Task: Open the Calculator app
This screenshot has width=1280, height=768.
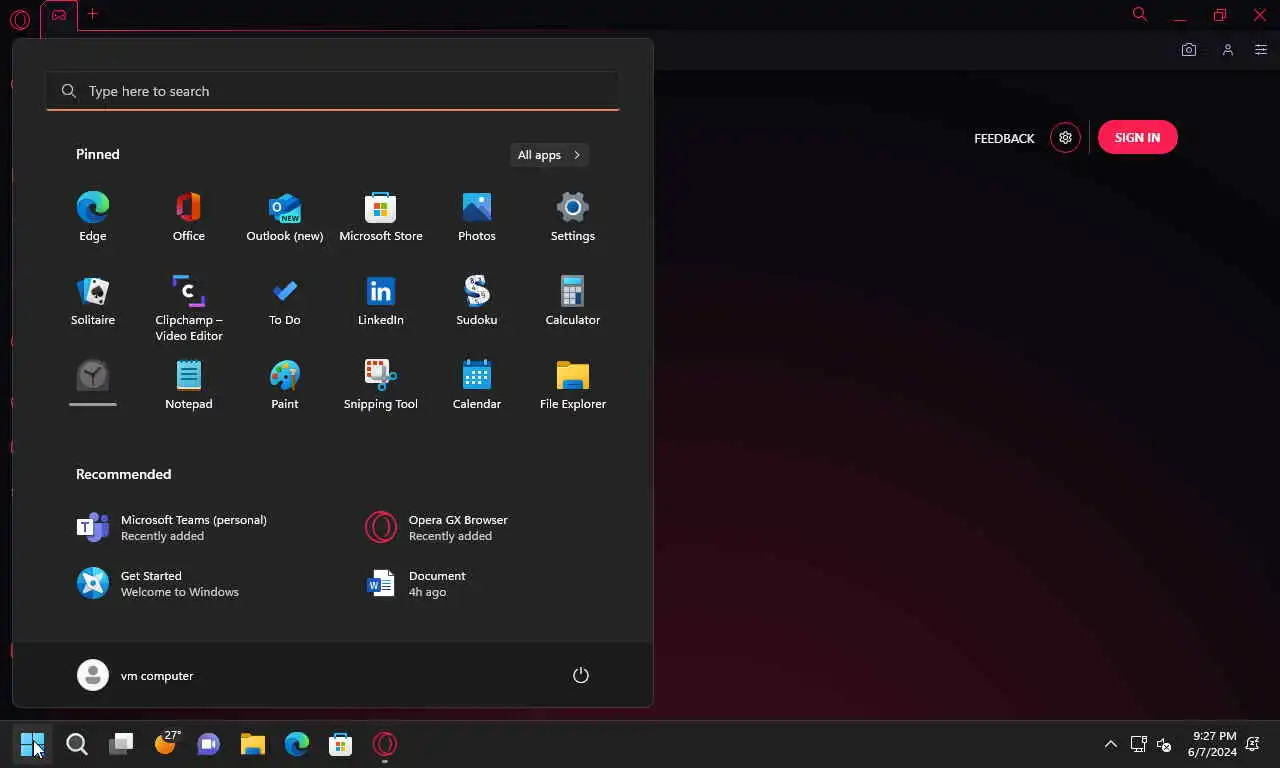Action: point(573,301)
